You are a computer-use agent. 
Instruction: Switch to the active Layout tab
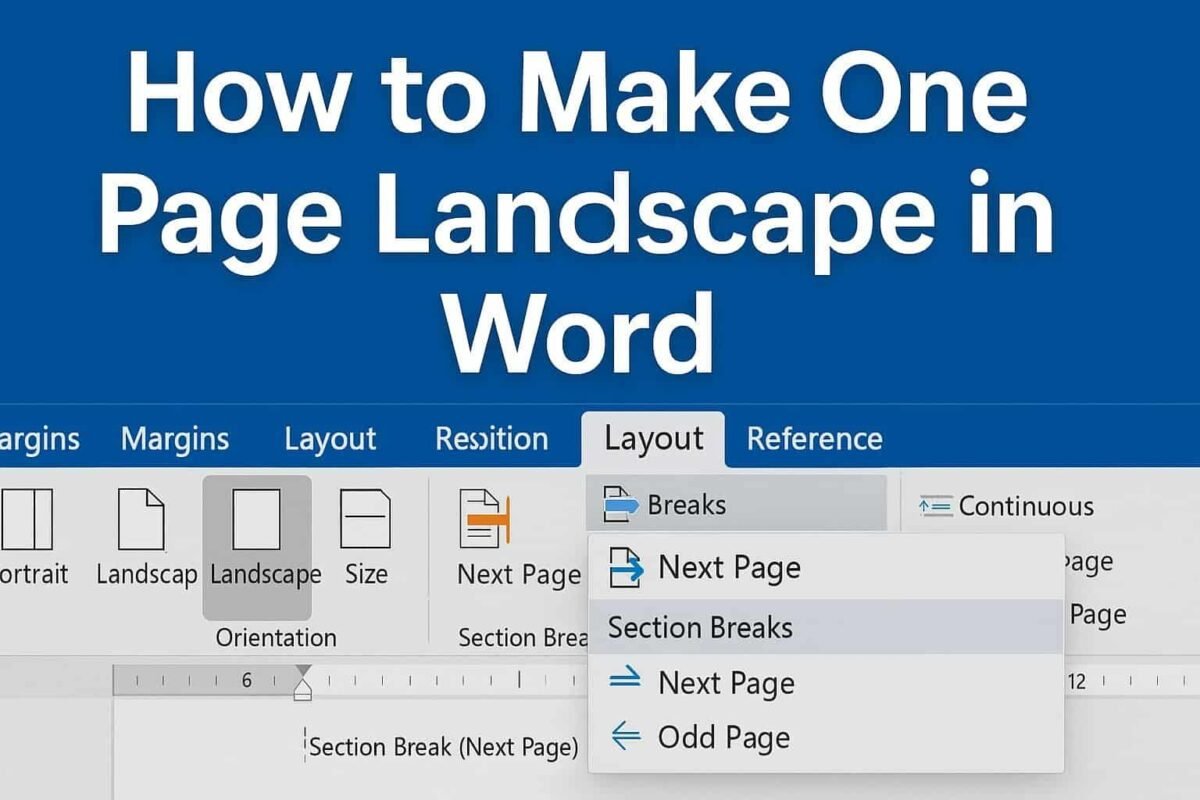[x=654, y=439]
